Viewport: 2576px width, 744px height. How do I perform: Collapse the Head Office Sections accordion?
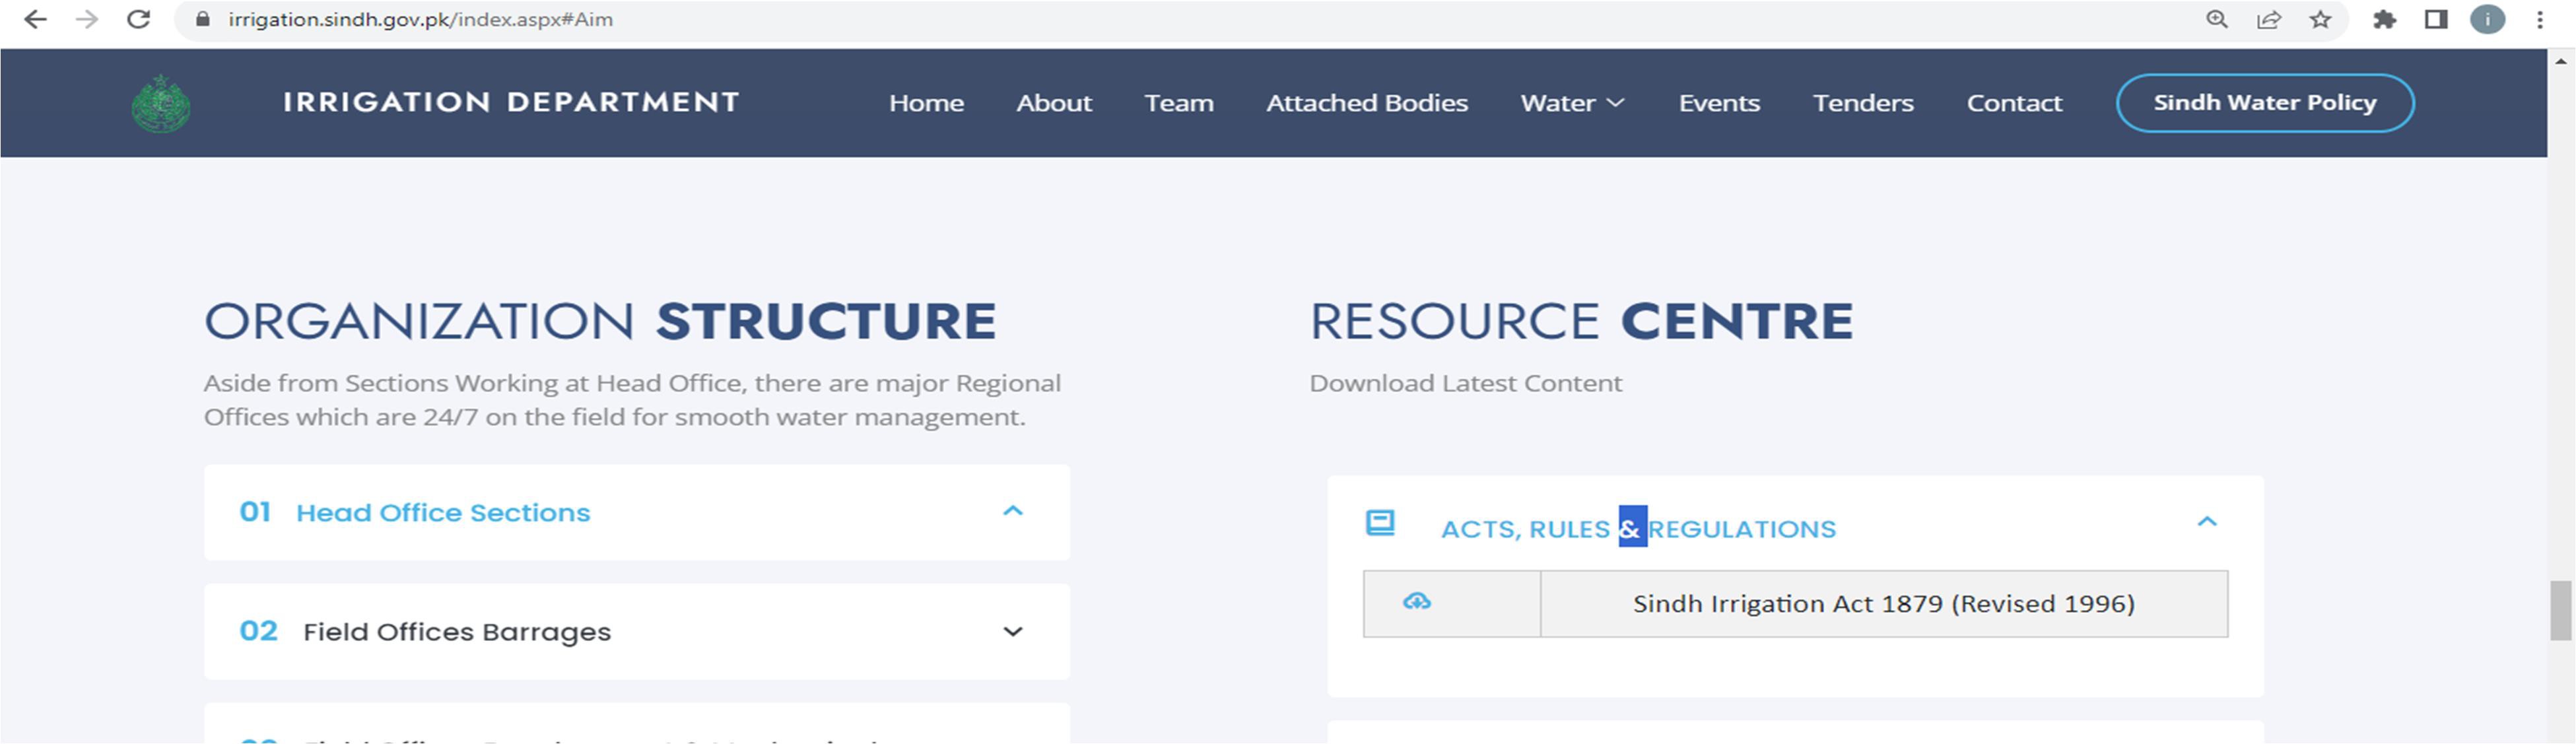point(1012,511)
